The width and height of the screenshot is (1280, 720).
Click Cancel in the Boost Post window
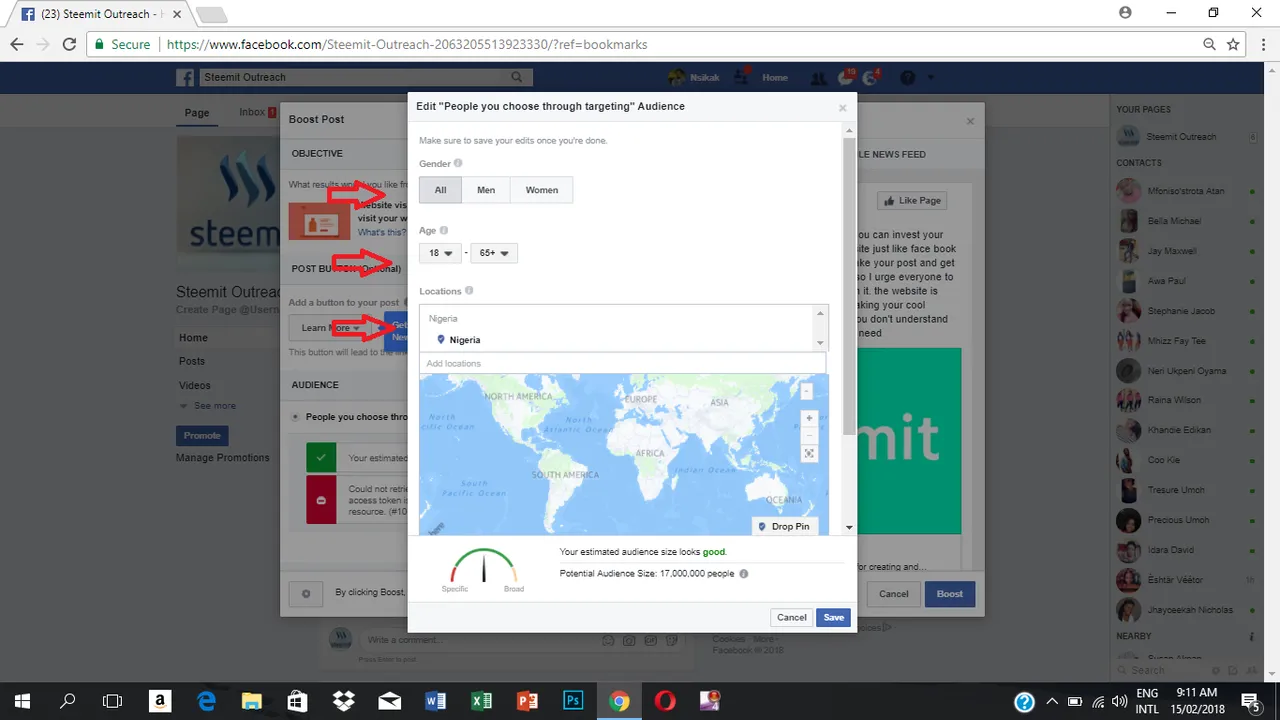click(894, 593)
